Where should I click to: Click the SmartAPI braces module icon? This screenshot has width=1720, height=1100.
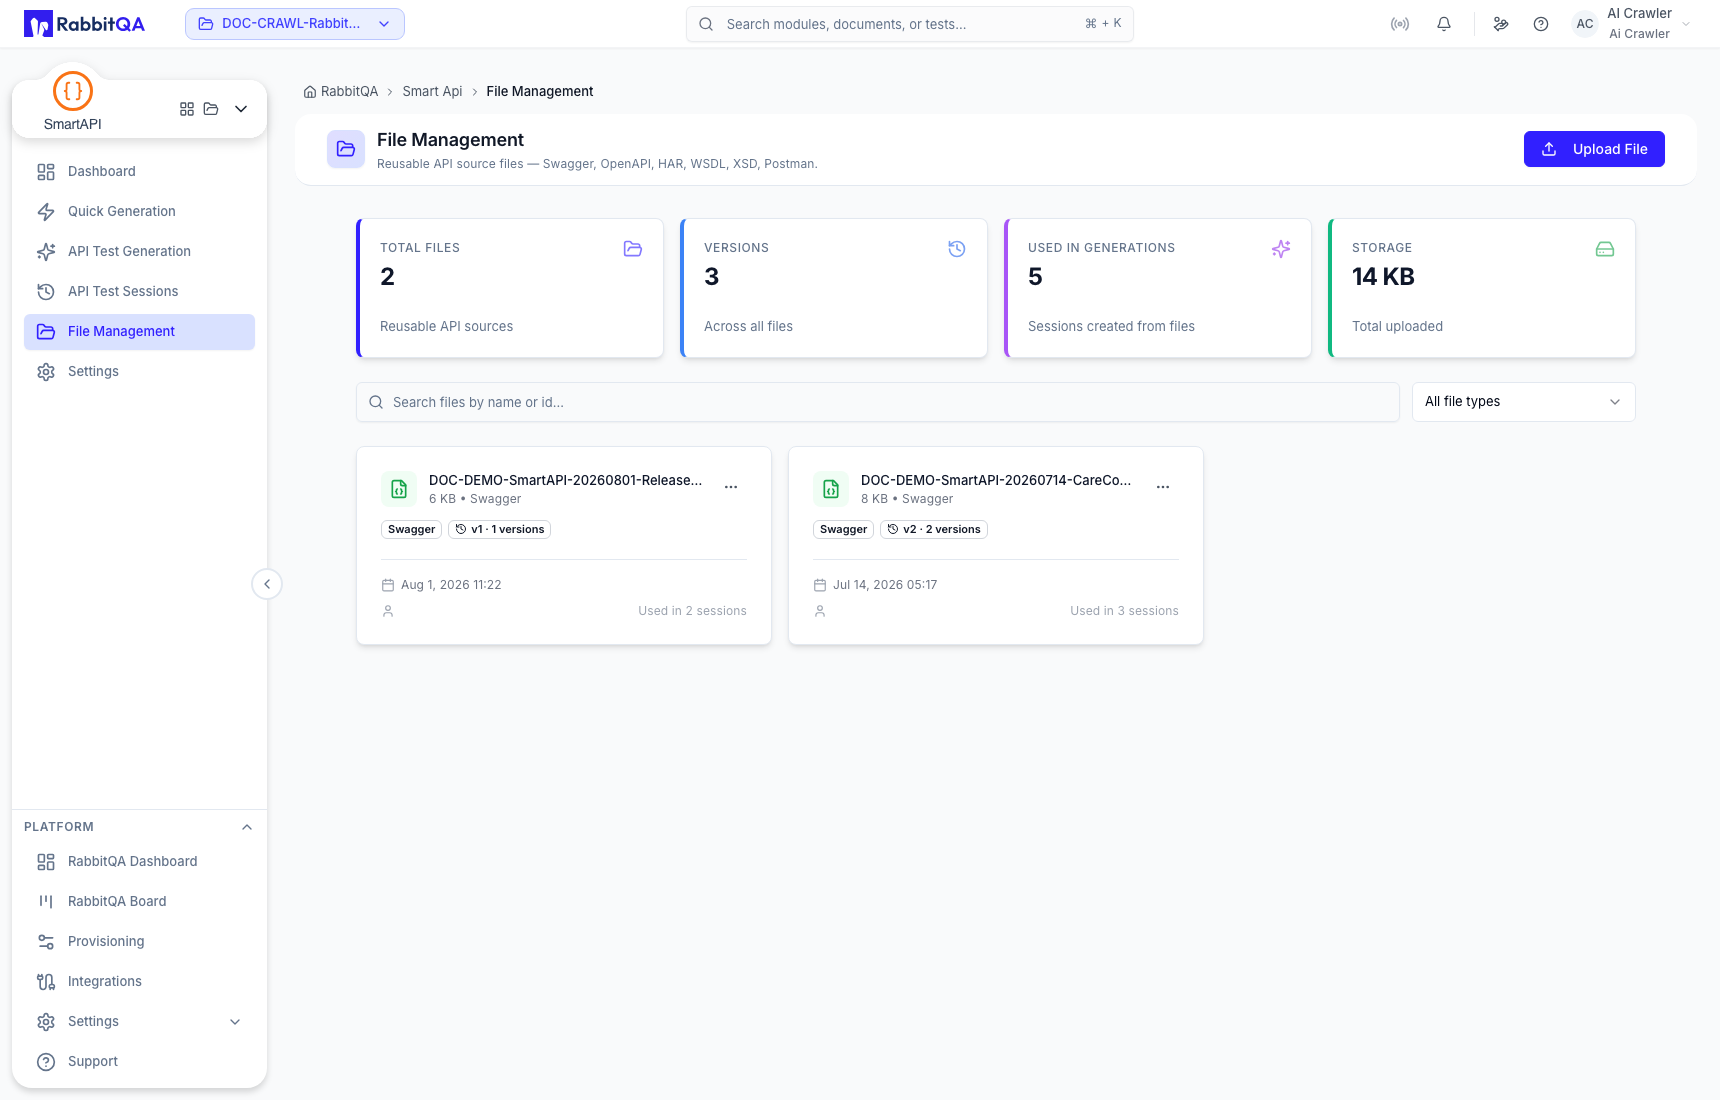coord(73,91)
